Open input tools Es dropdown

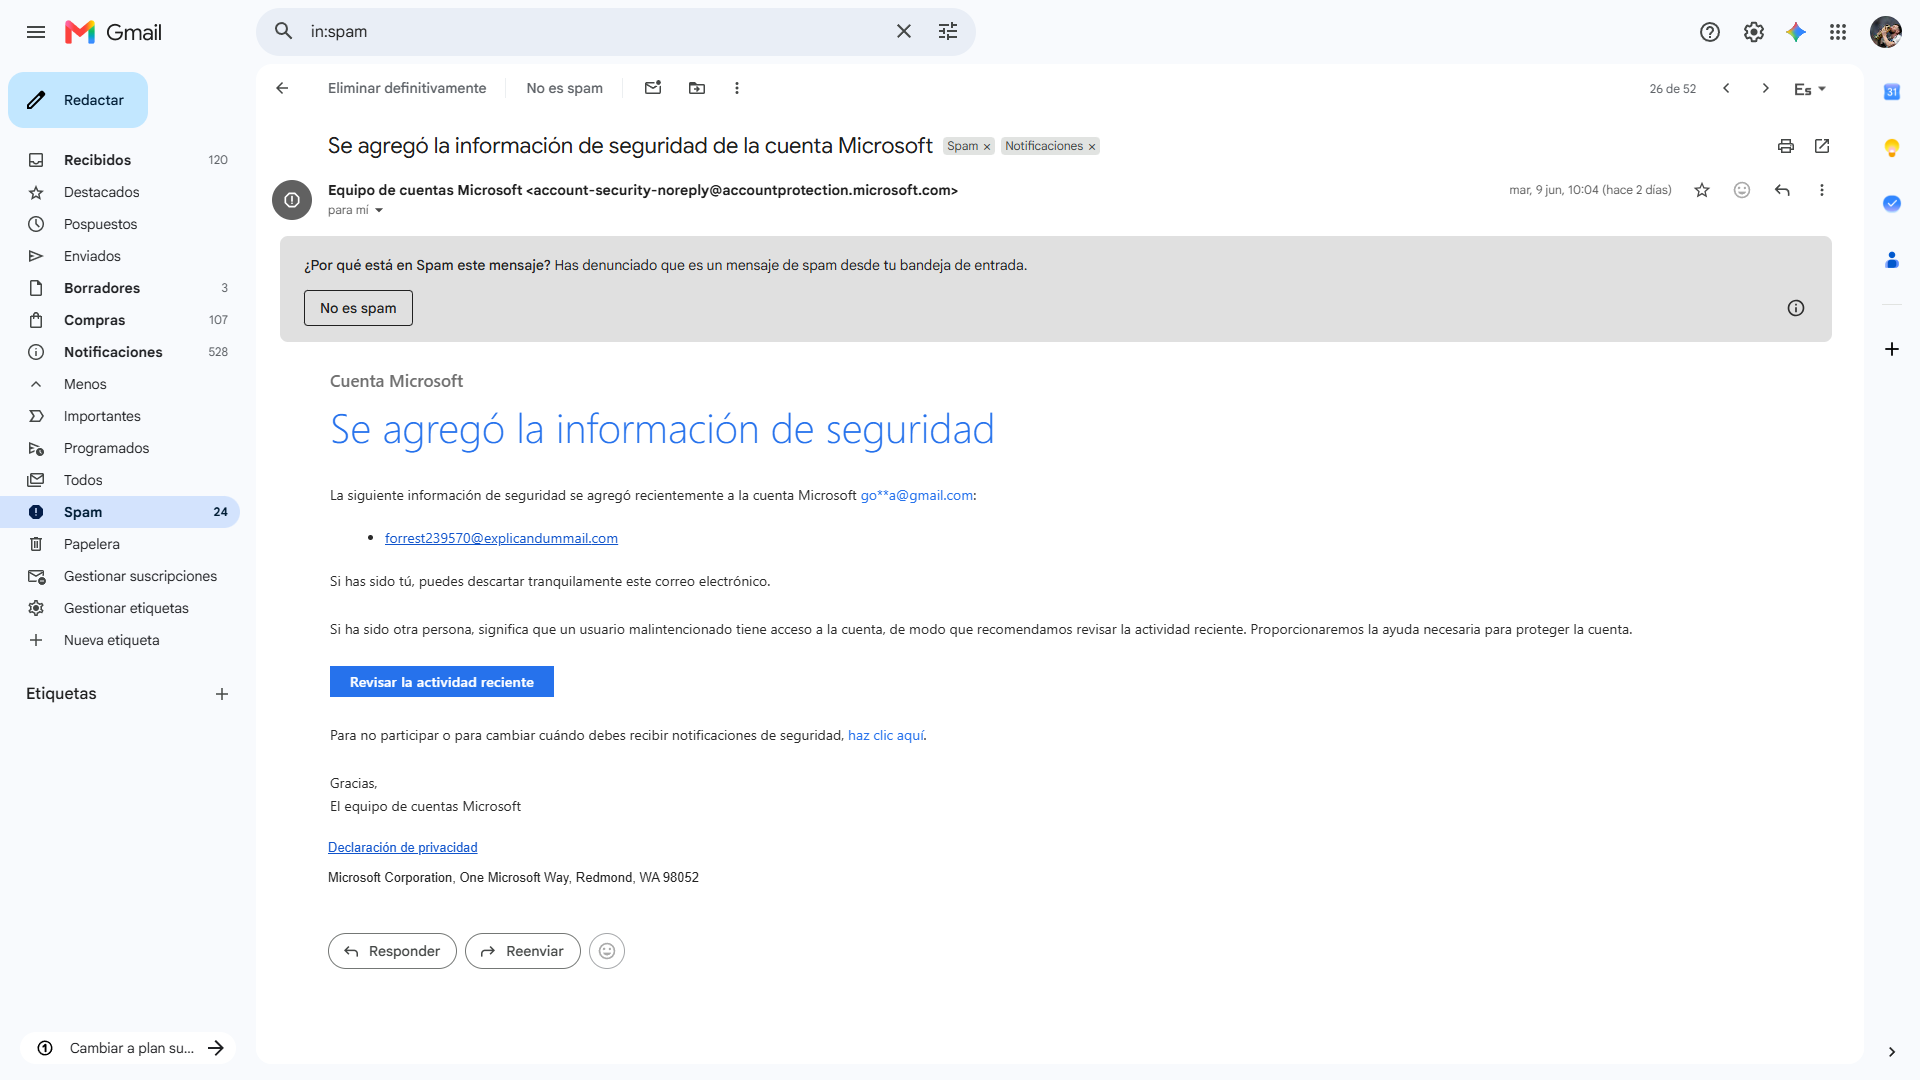point(1810,89)
